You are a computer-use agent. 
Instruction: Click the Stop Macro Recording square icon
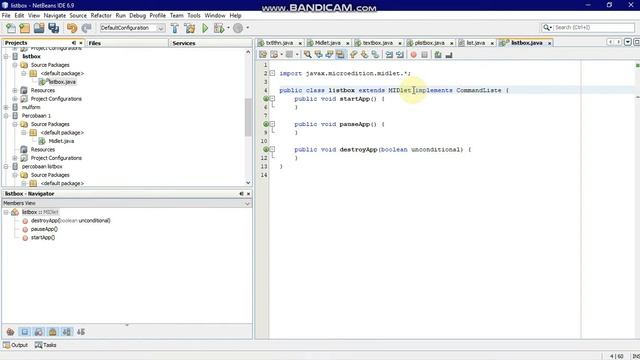click(x=424, y=54)
